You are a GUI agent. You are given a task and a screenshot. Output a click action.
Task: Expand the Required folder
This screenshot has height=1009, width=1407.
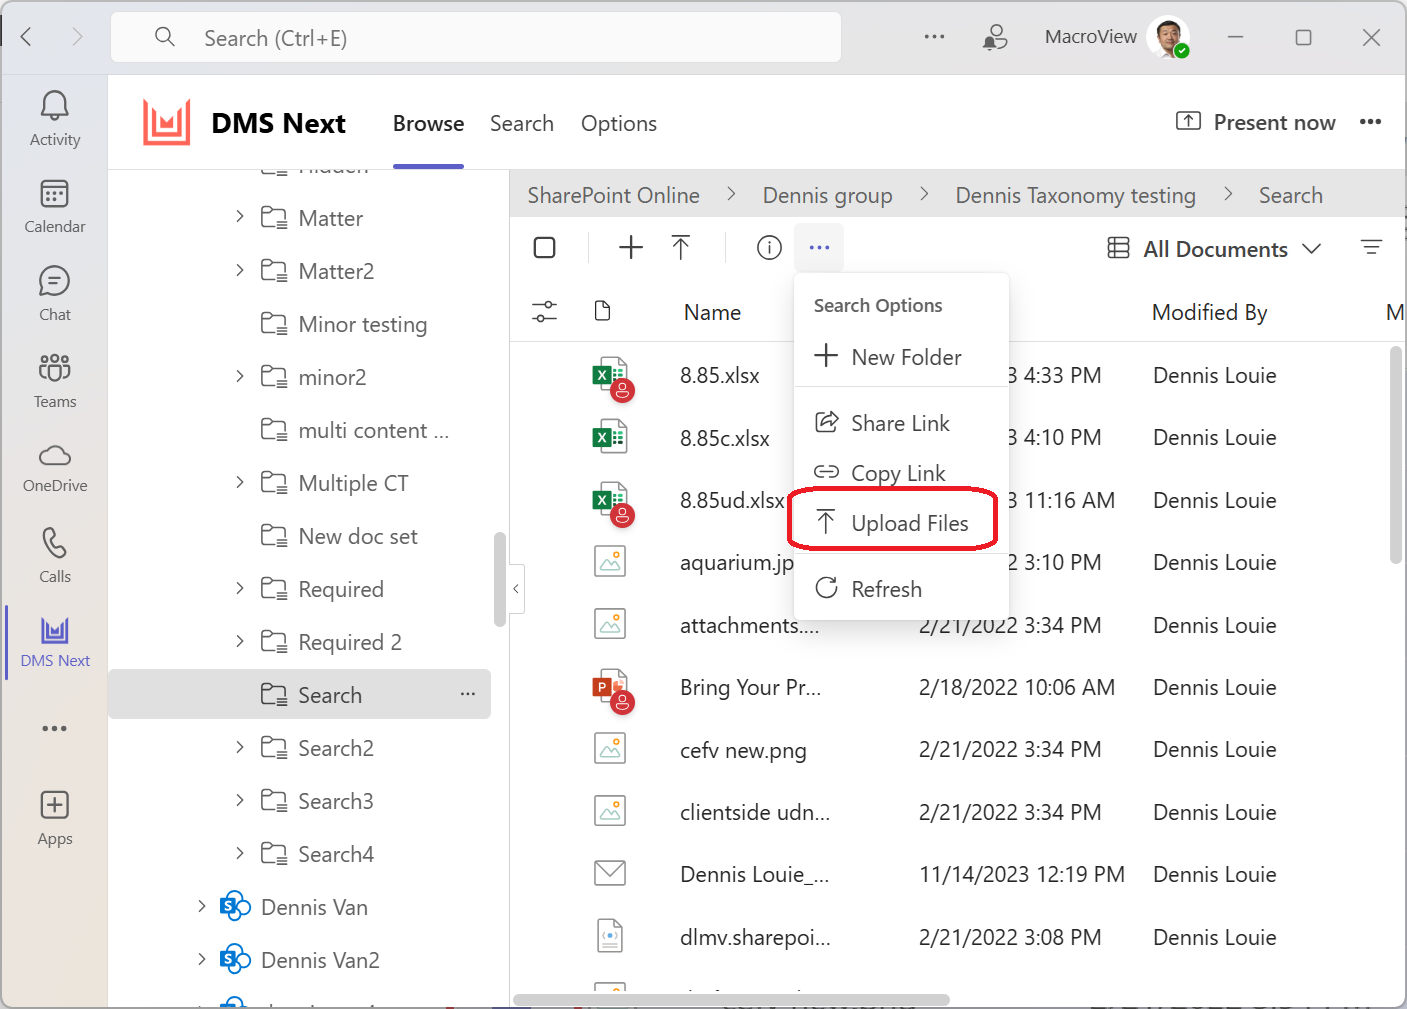(240, 587)
